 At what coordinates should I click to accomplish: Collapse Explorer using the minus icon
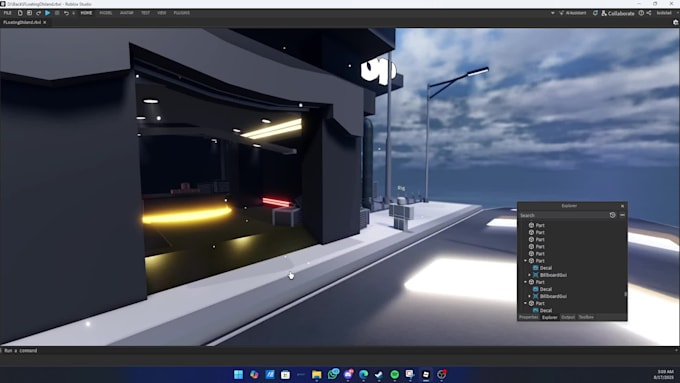622,215
